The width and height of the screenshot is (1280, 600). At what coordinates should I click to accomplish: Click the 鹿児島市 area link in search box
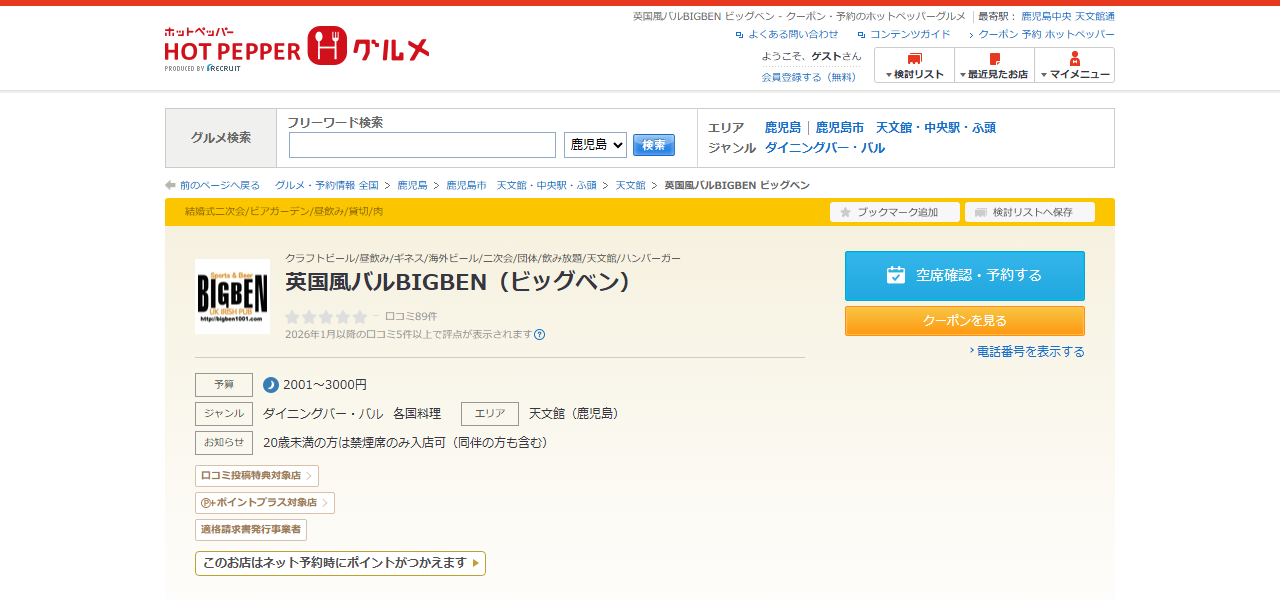point(840,128)
